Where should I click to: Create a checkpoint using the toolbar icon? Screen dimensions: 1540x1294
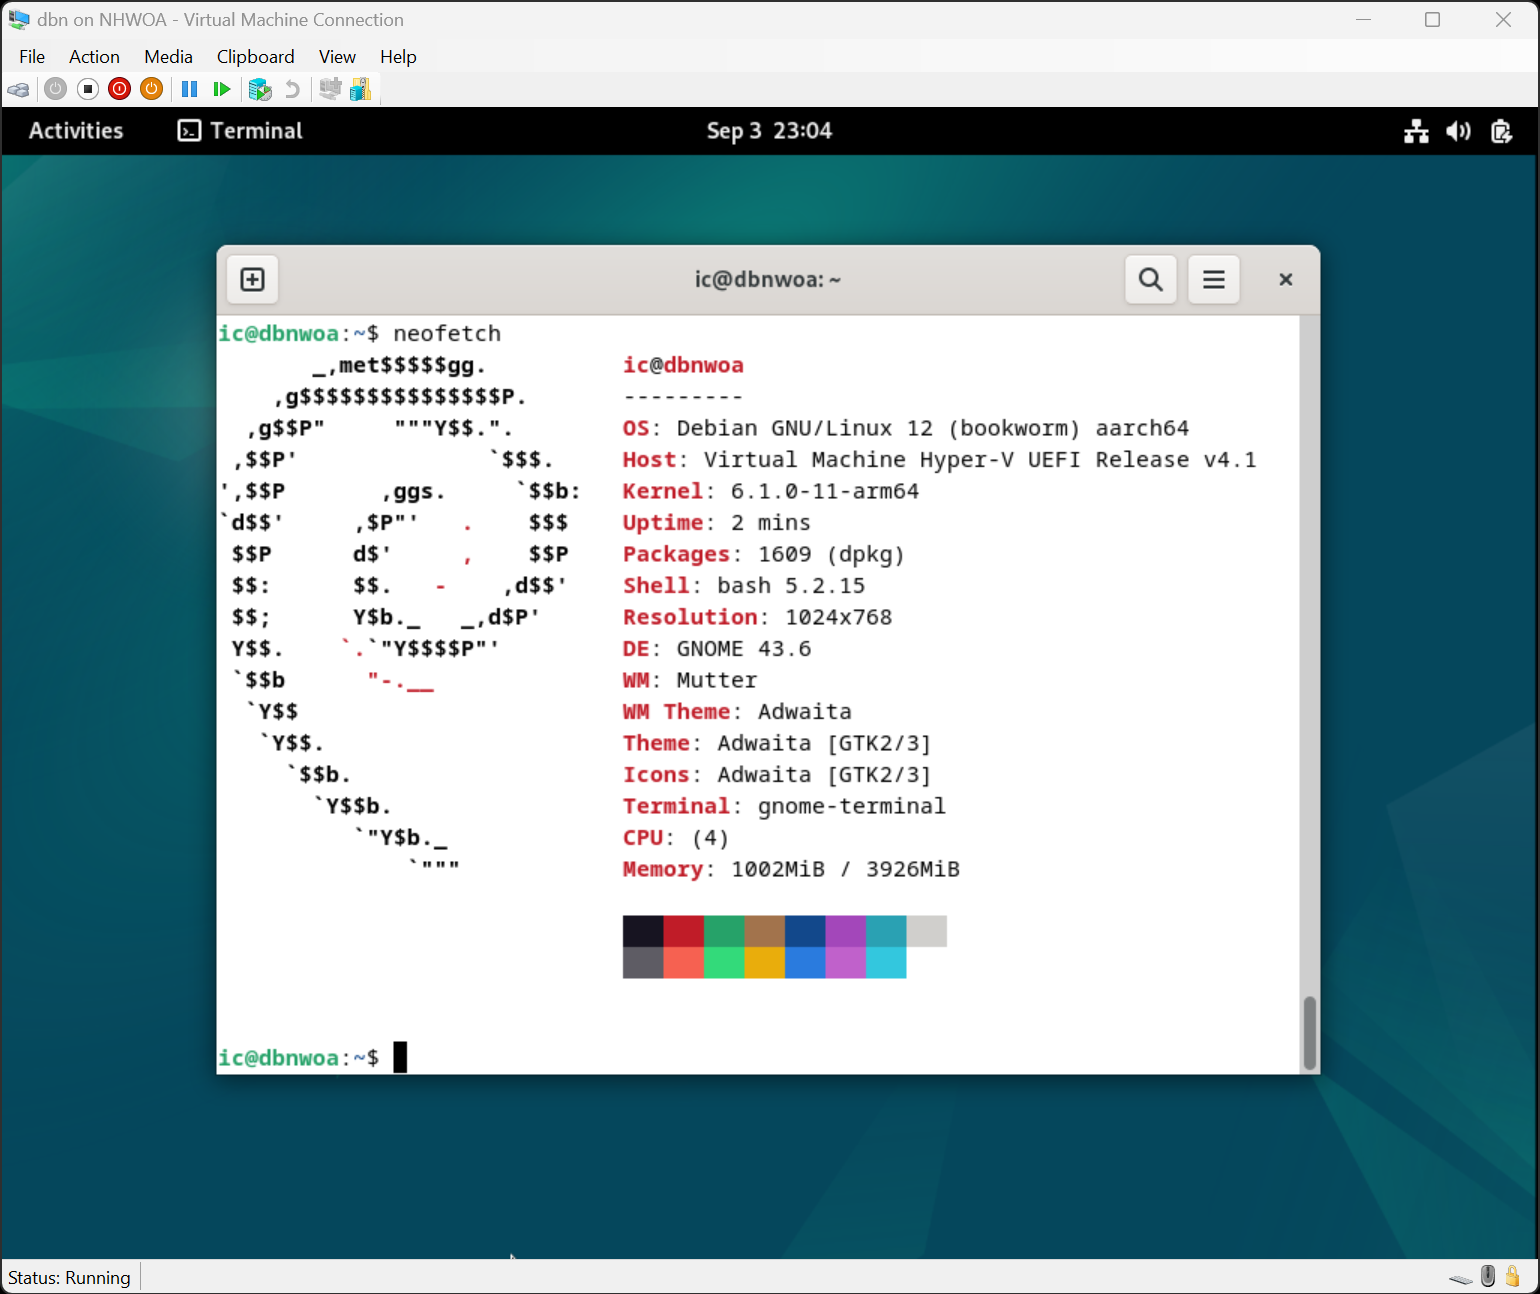pyautogui.click(x=260, y=89)
